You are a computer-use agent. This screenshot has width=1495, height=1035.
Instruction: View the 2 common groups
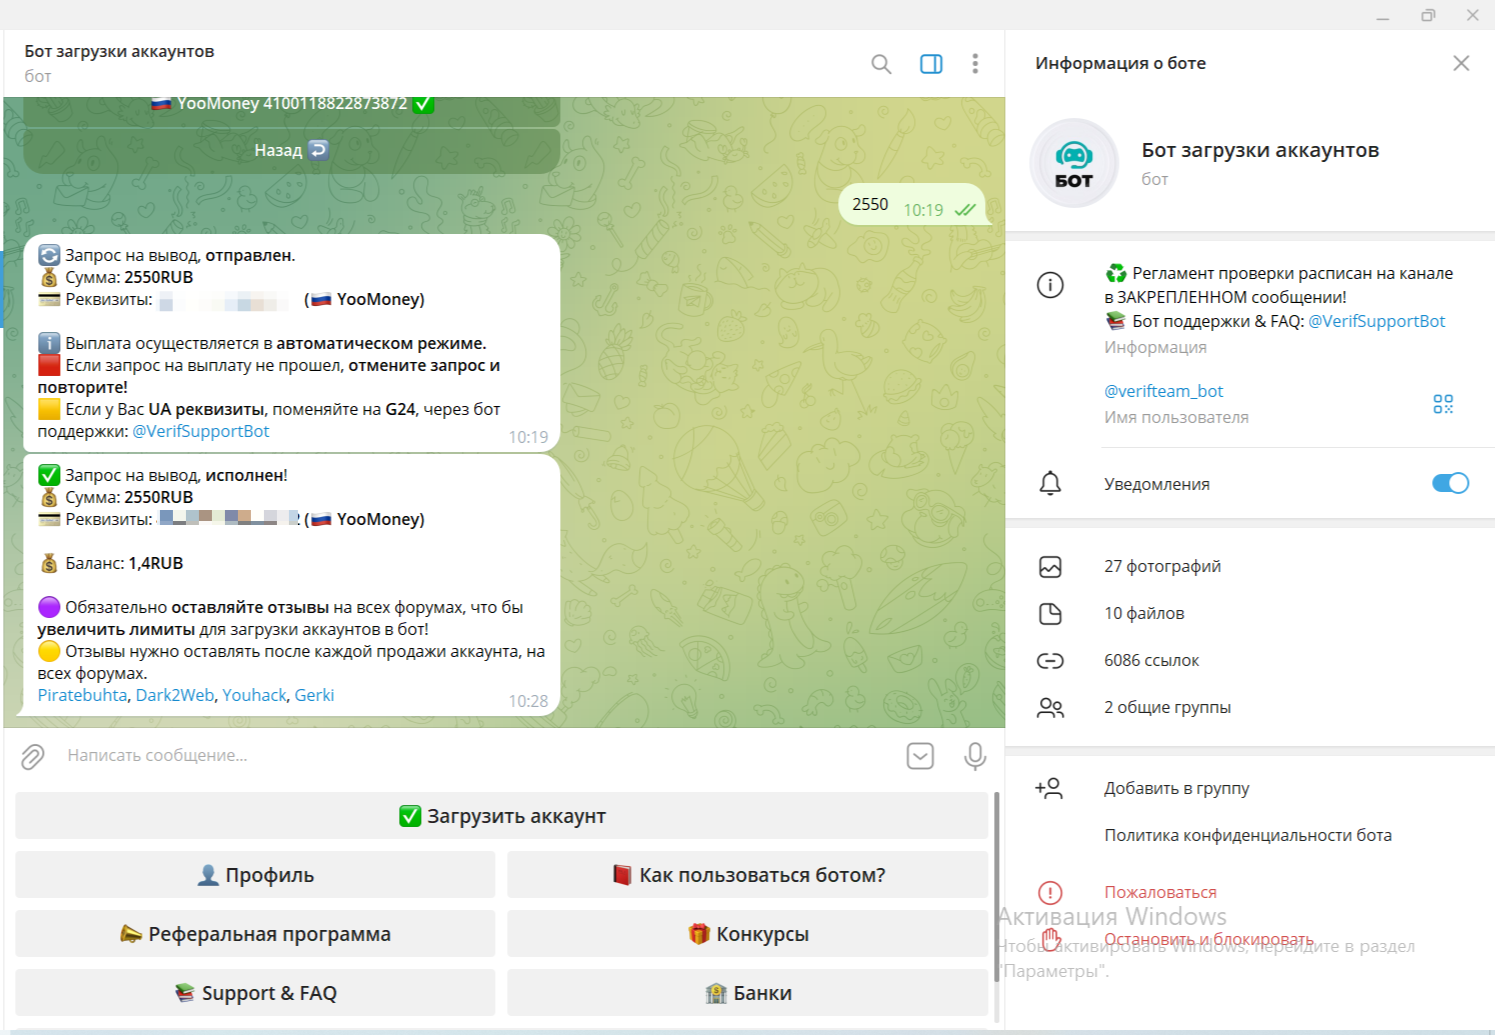(x=1167, y=708)
